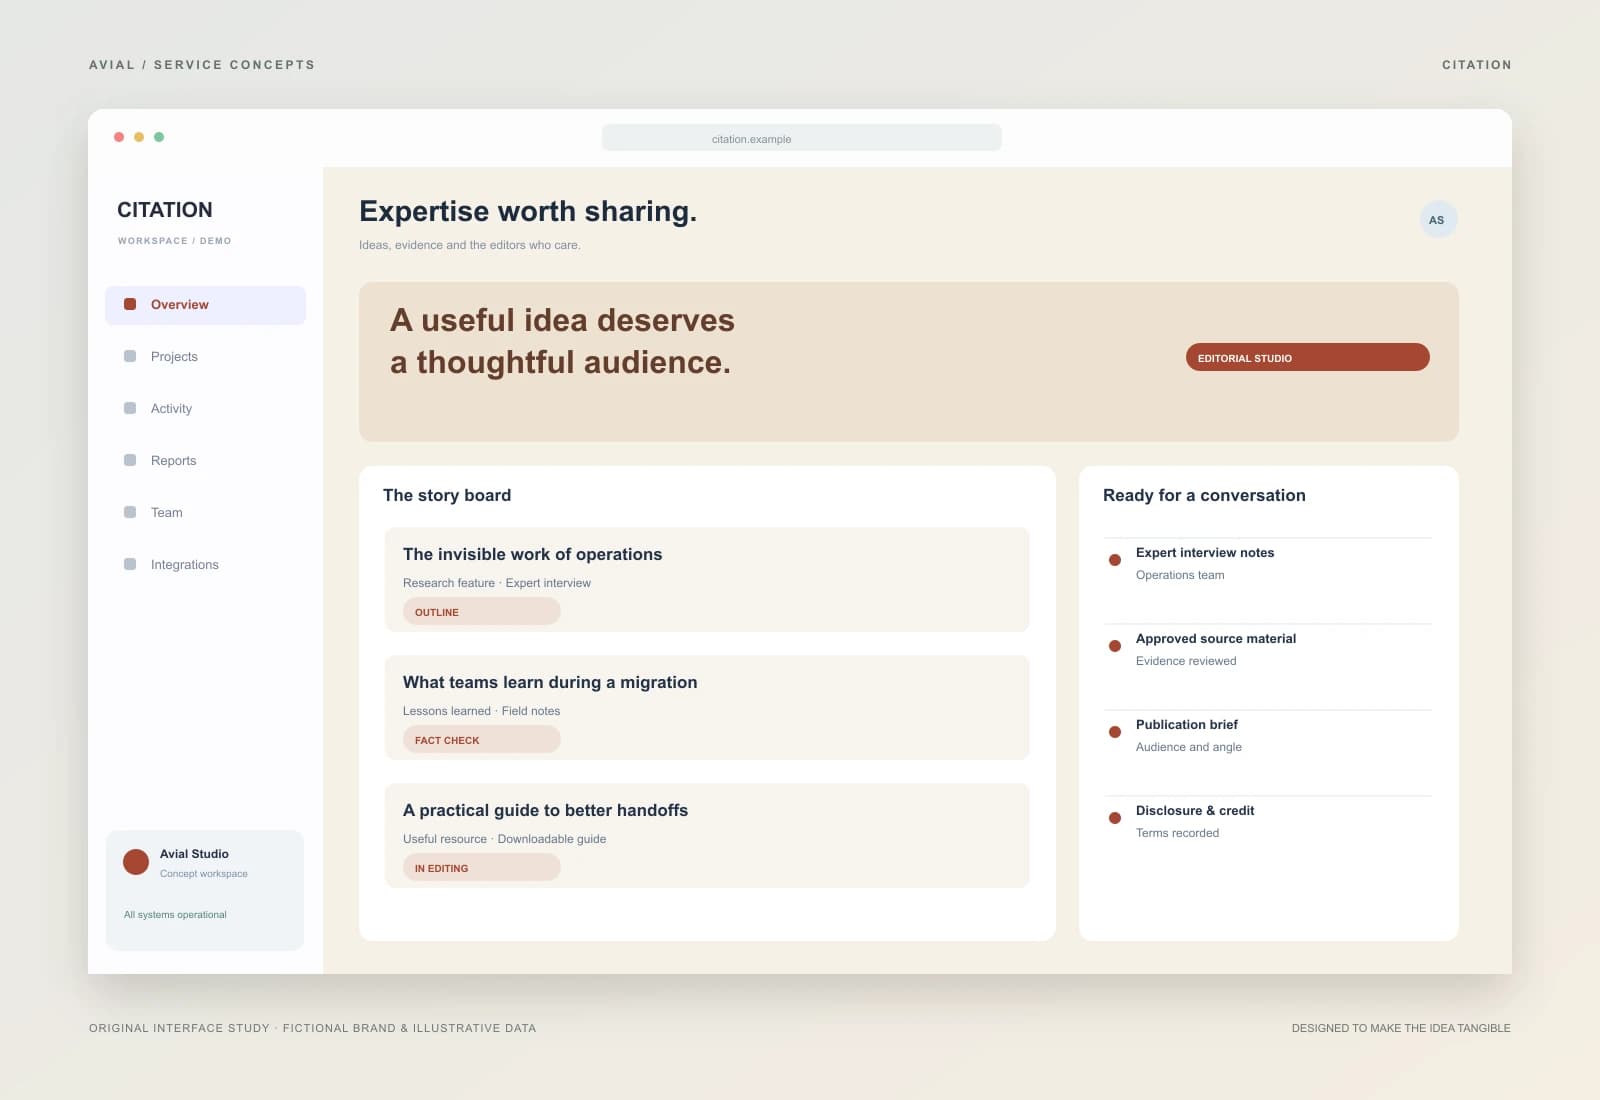Click the Avial Studio workspace round logo
Viewport: 1600px width, 1100px height.
tap(136, 862)
